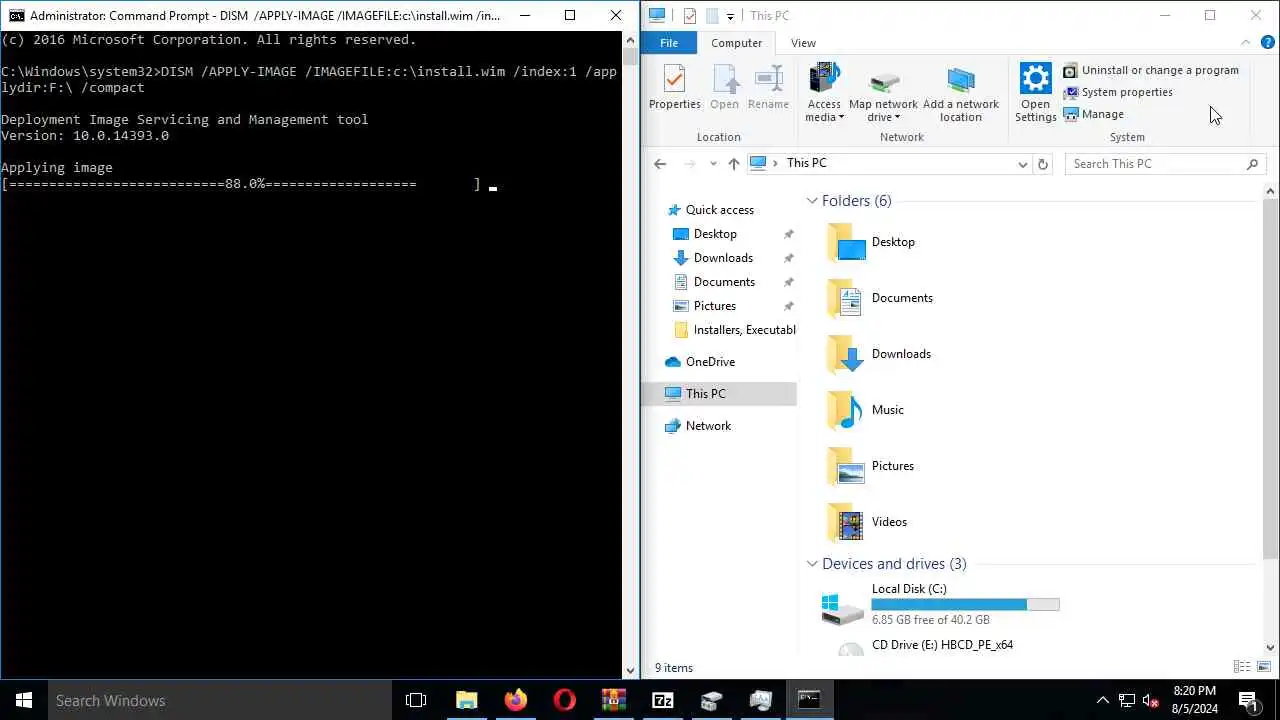The width and height of the screenshot is (1280, 720).
Task: Open the Windows Start menu
Action: [x=24, y=700]
